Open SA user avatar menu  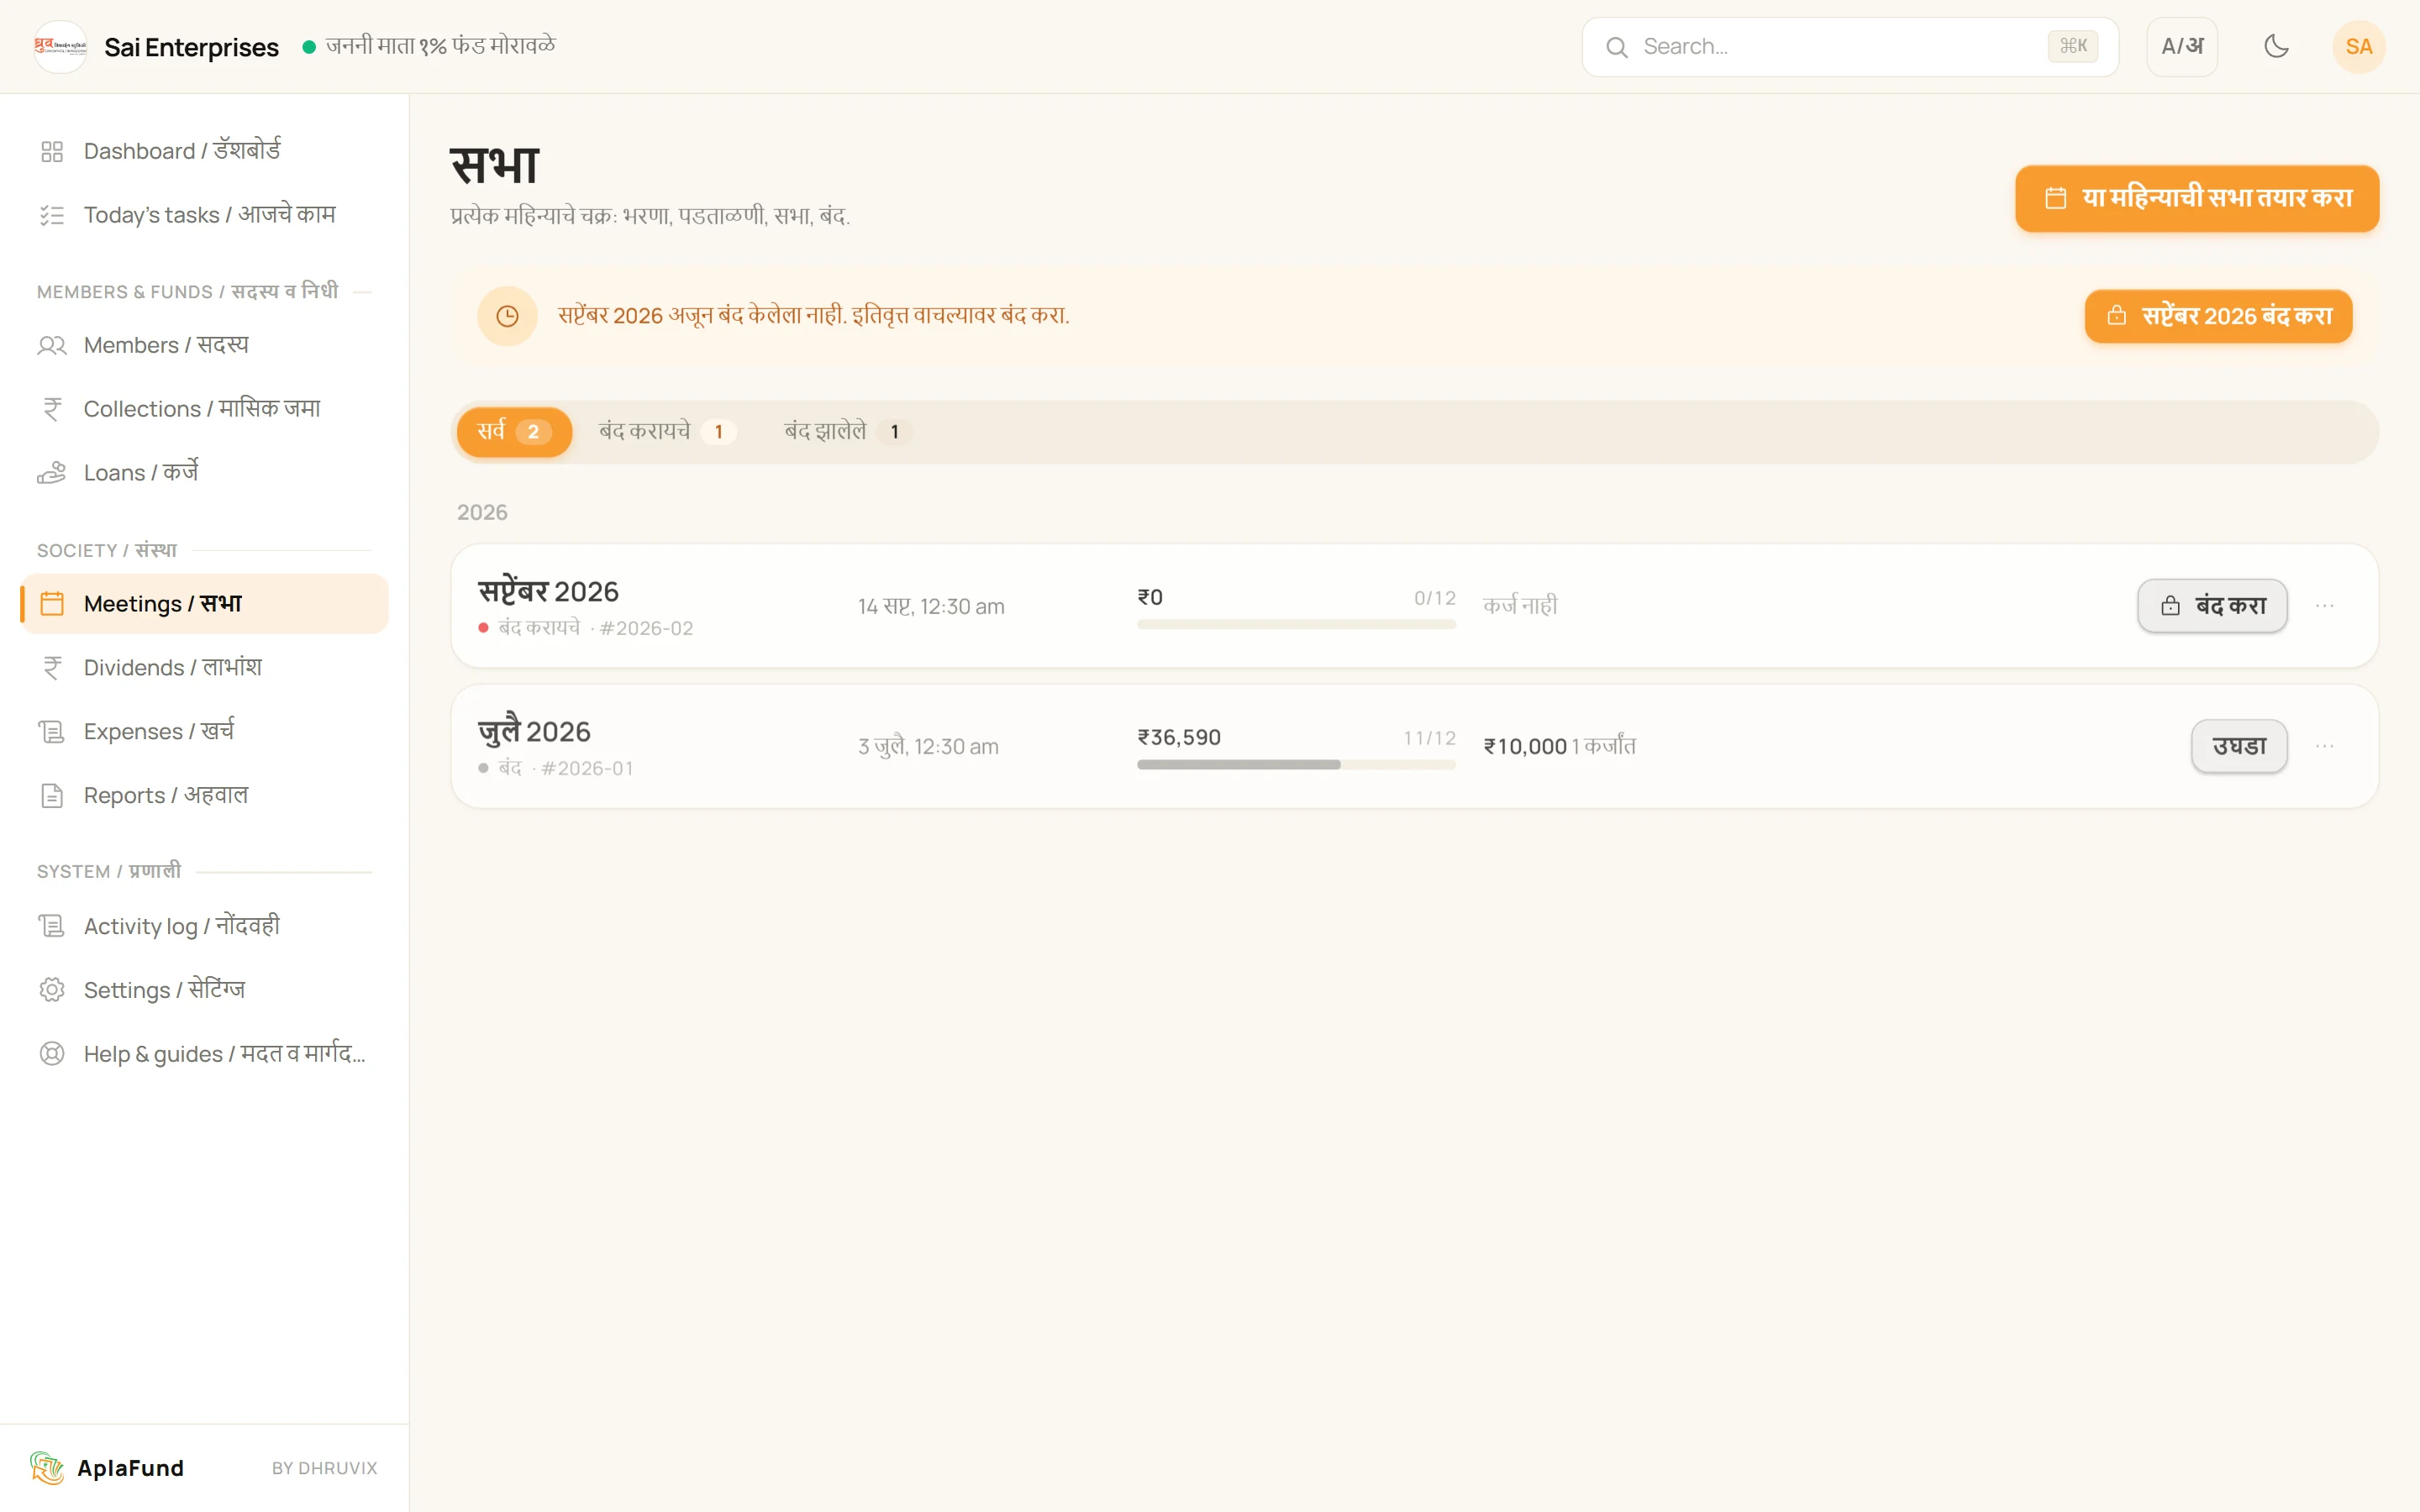(2359, 46)
